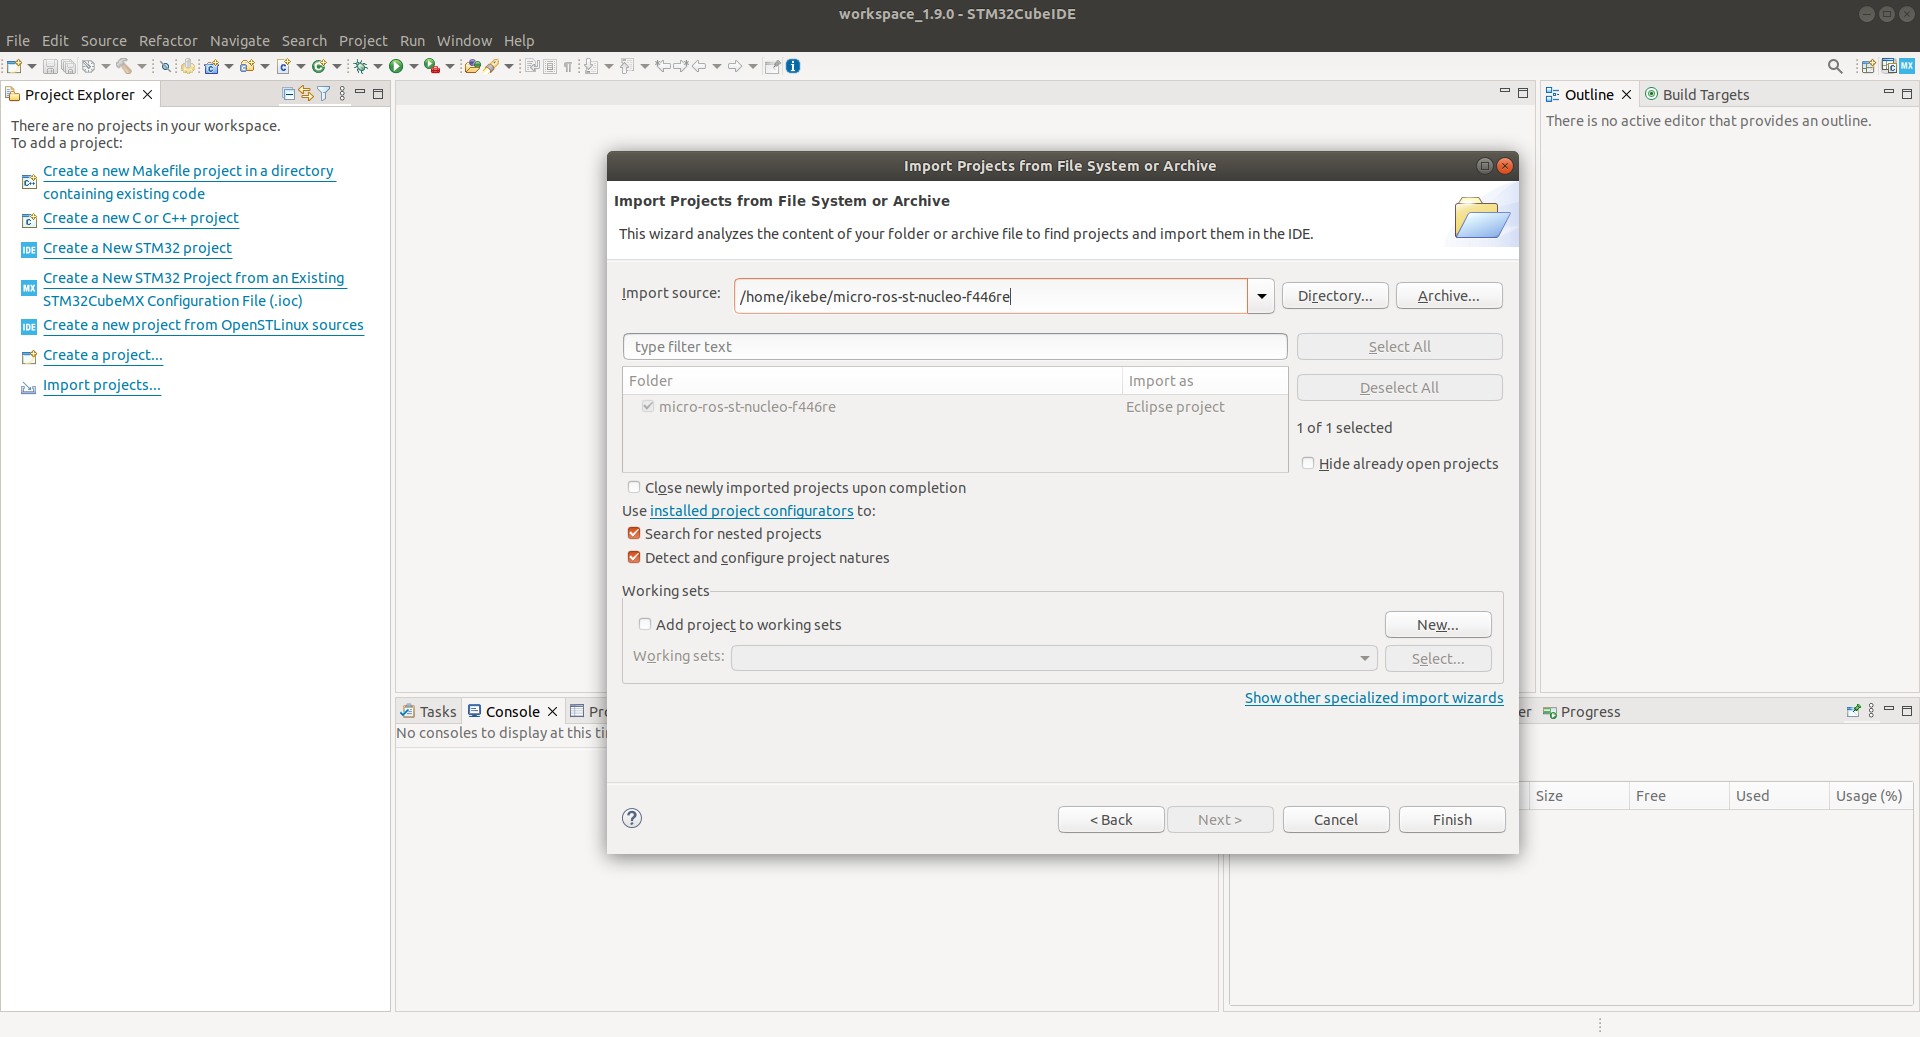Click the pin icon in Progress panel
The width and height of the screenshot is (1920, 1037).
click(1853, 711)
